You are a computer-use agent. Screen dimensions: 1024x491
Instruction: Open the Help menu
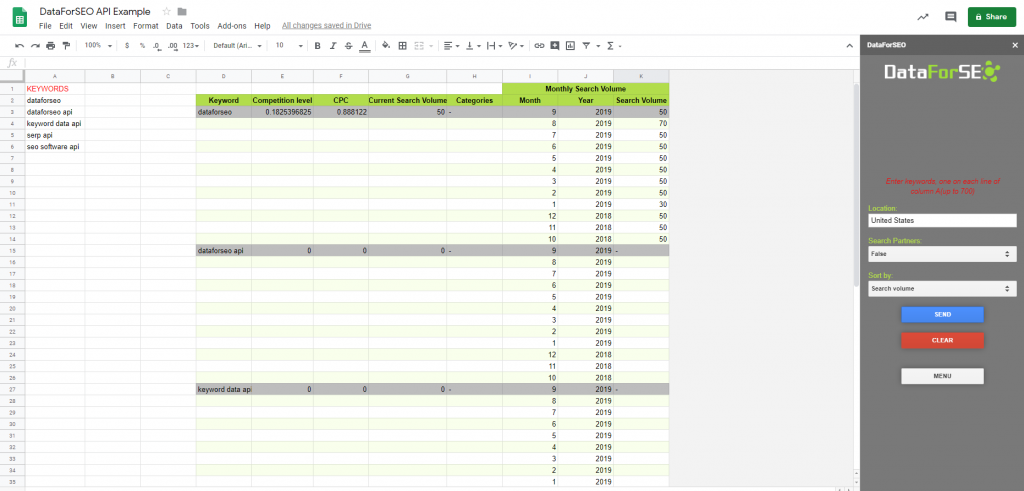point(263,26)
